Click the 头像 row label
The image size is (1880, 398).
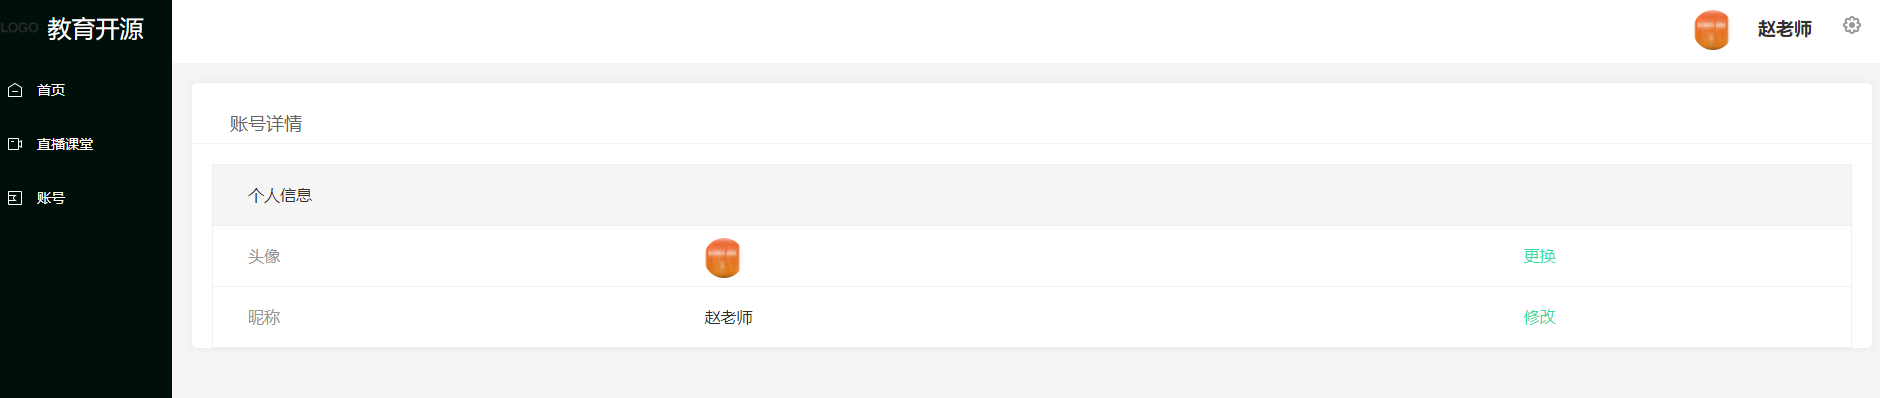264,256
